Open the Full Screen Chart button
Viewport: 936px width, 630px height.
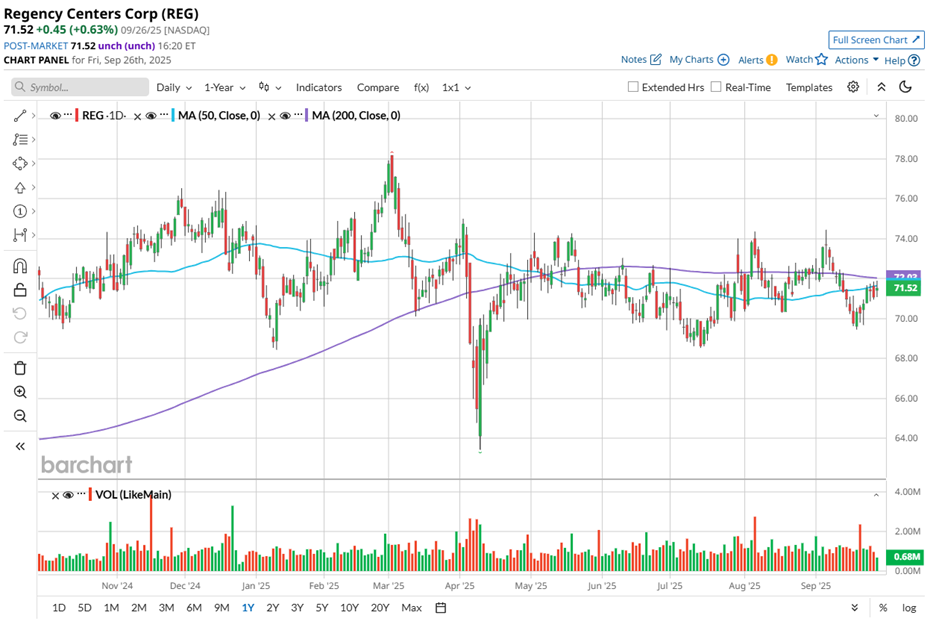coord(876,40)
